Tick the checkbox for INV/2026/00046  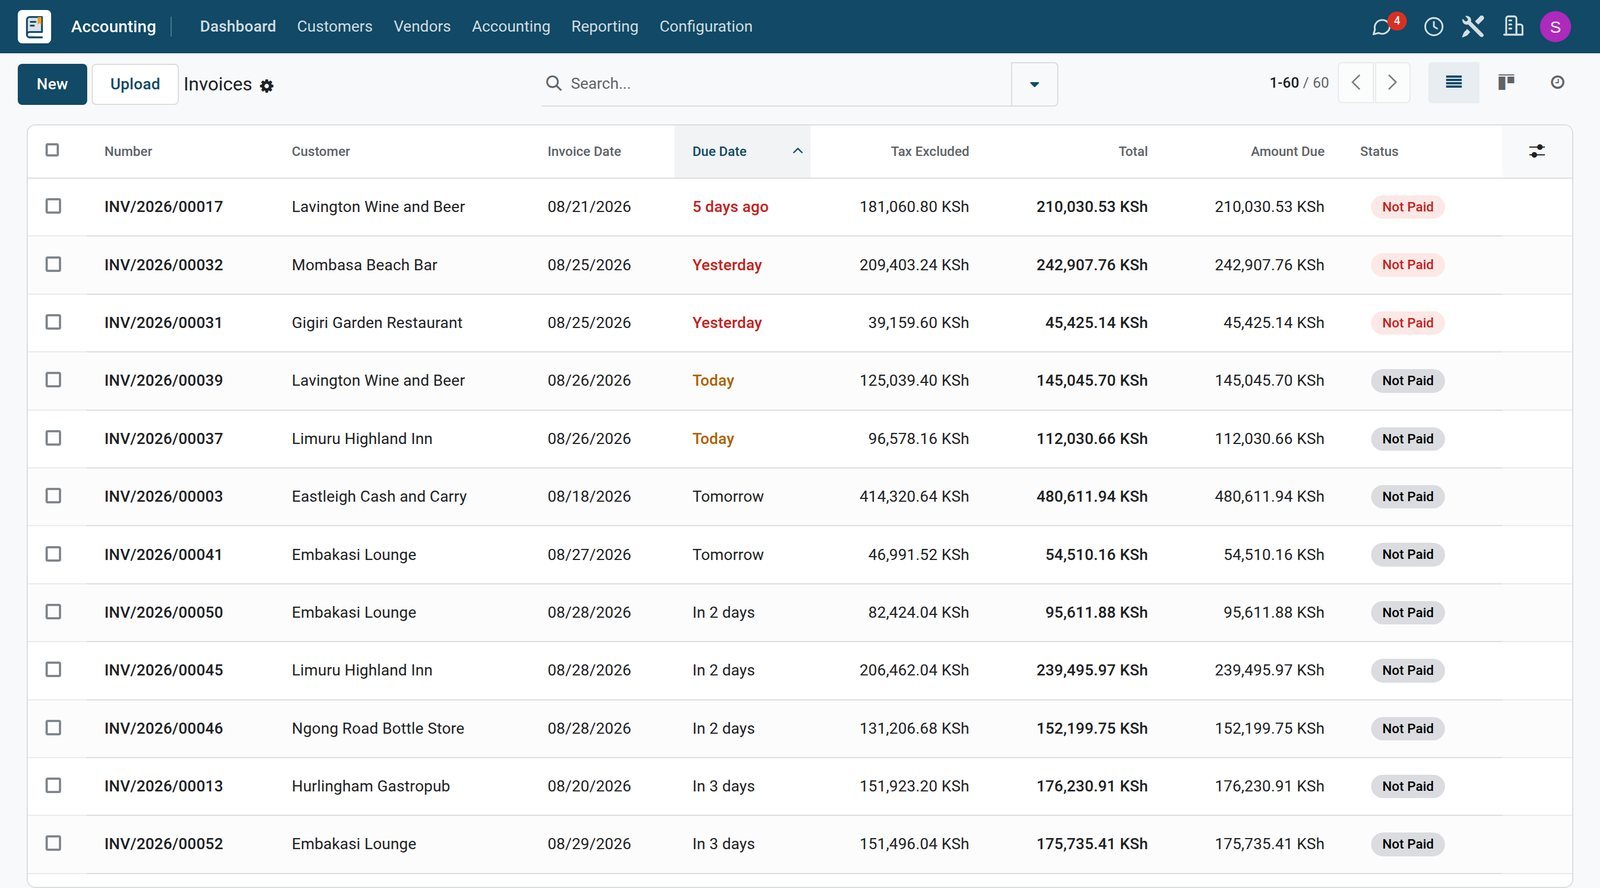(x=53, y=728)
